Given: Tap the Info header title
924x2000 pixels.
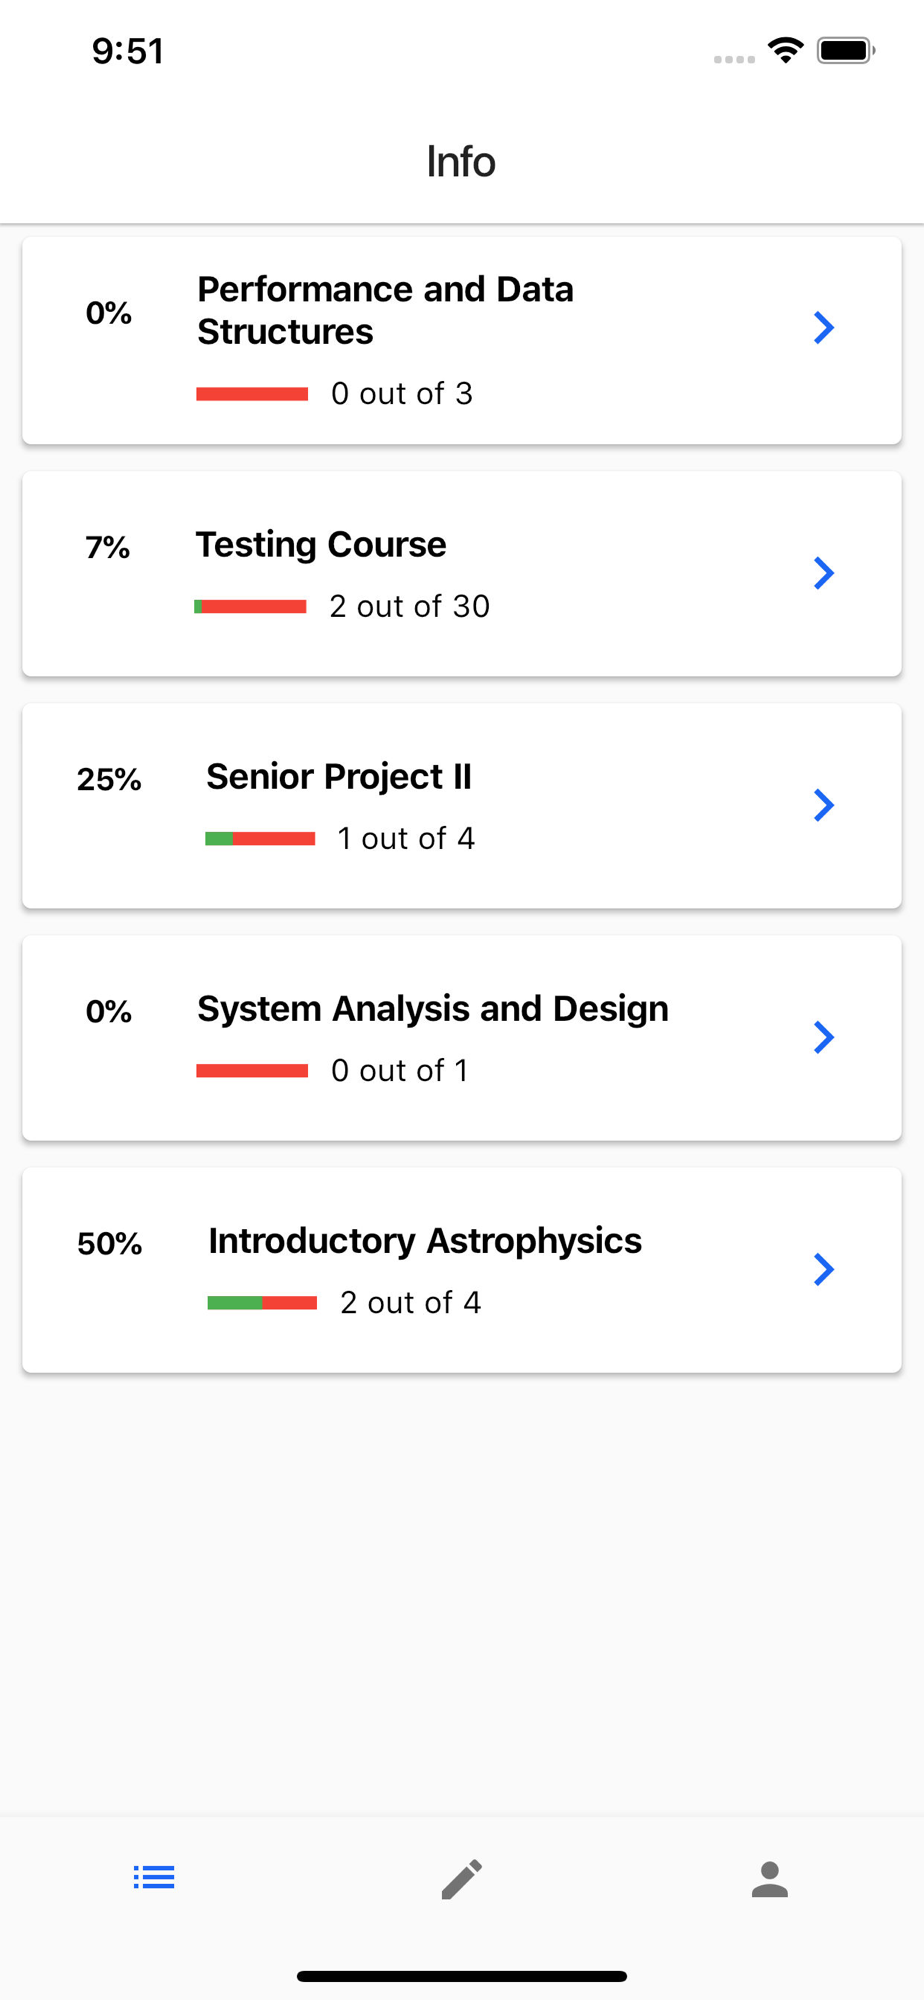Looking at the screenshot, I should [x=461, y=161].
